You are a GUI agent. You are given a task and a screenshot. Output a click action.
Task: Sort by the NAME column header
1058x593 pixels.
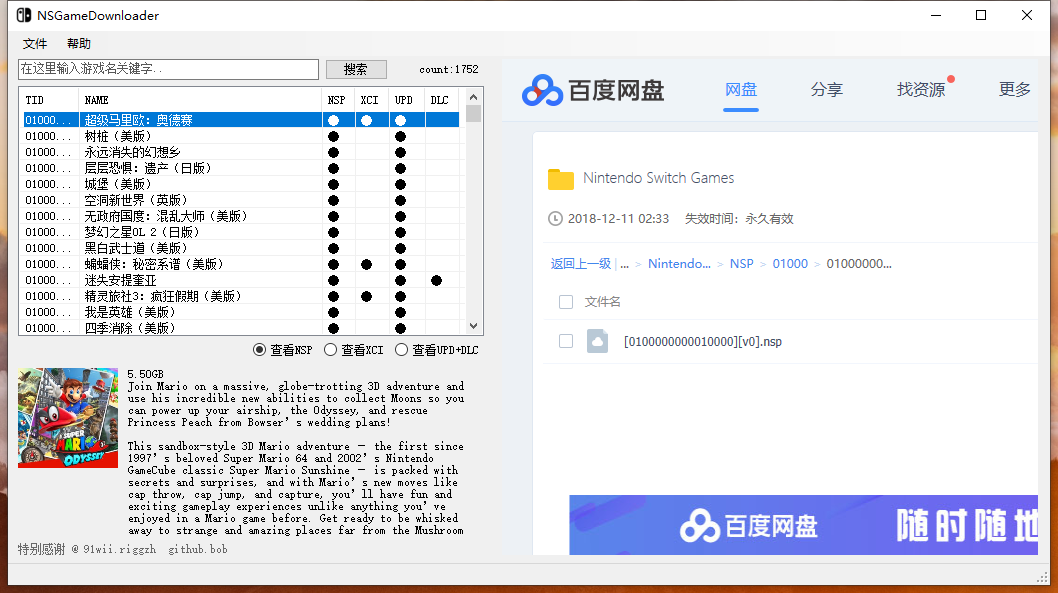point(200,100)
